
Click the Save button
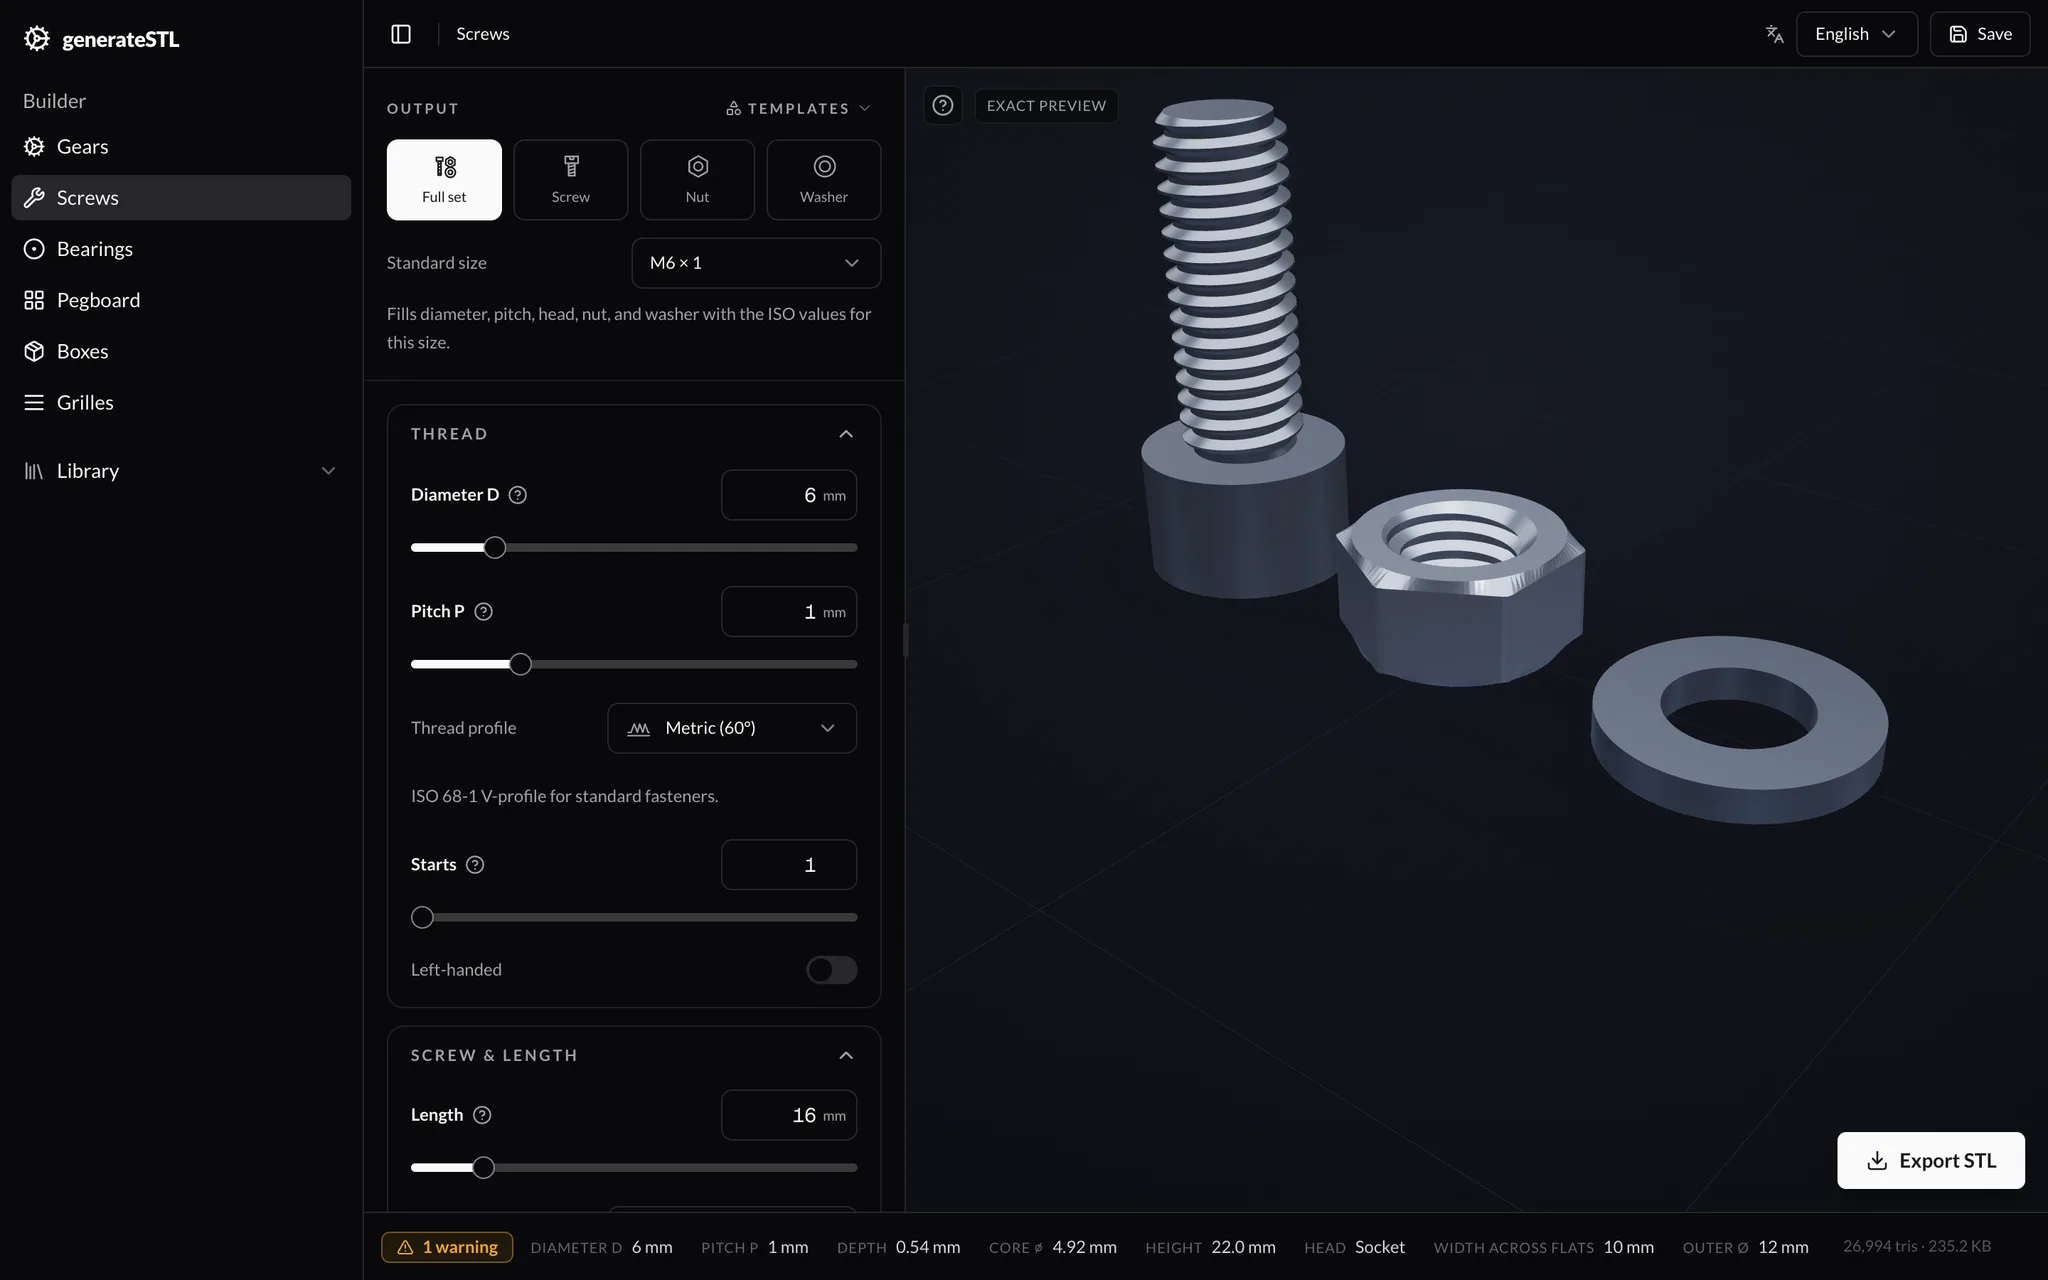[x=1980, y=34]
